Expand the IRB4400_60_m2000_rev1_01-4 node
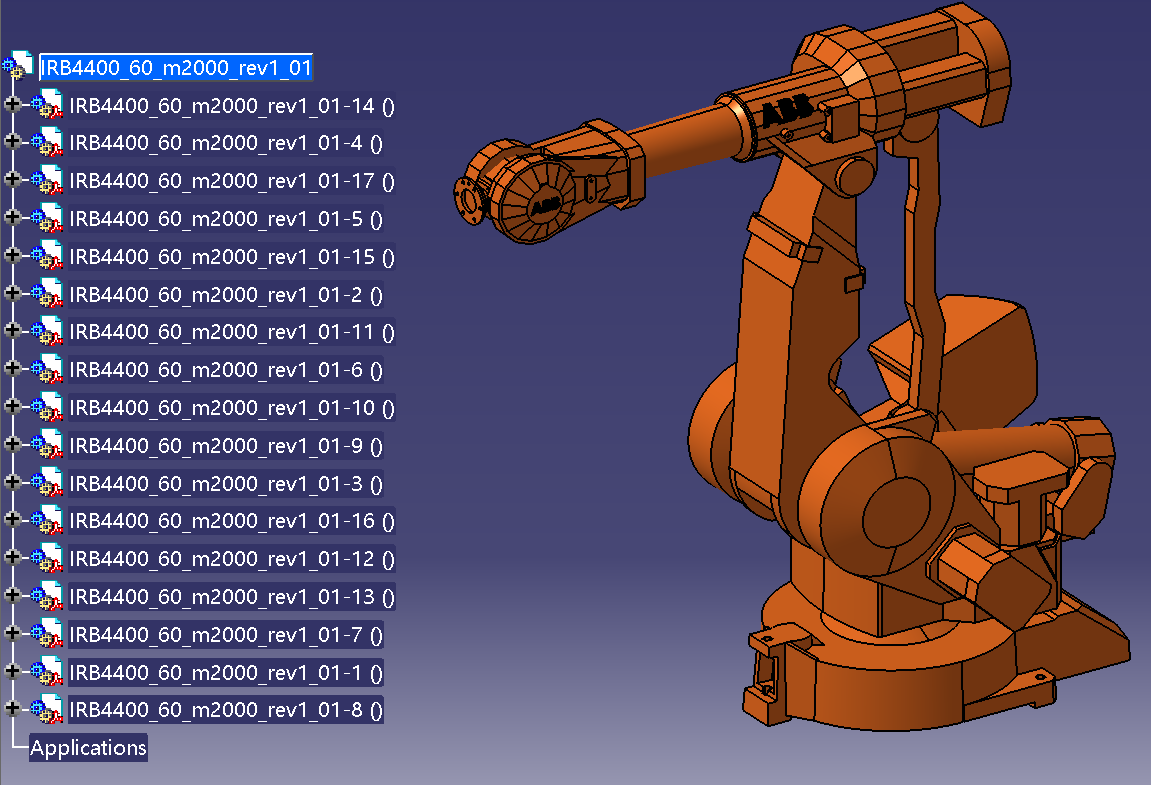The width and height of the screenshot is (1151, 785). [x=12, y=142]
